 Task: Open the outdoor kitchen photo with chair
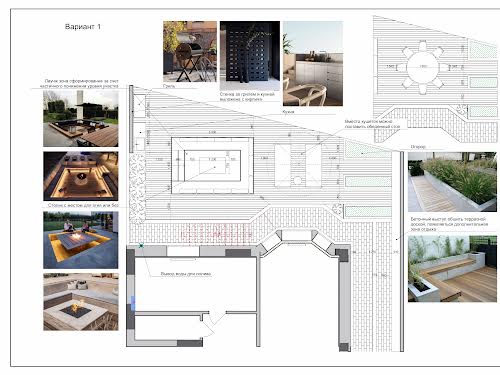[x=313, y=64]
